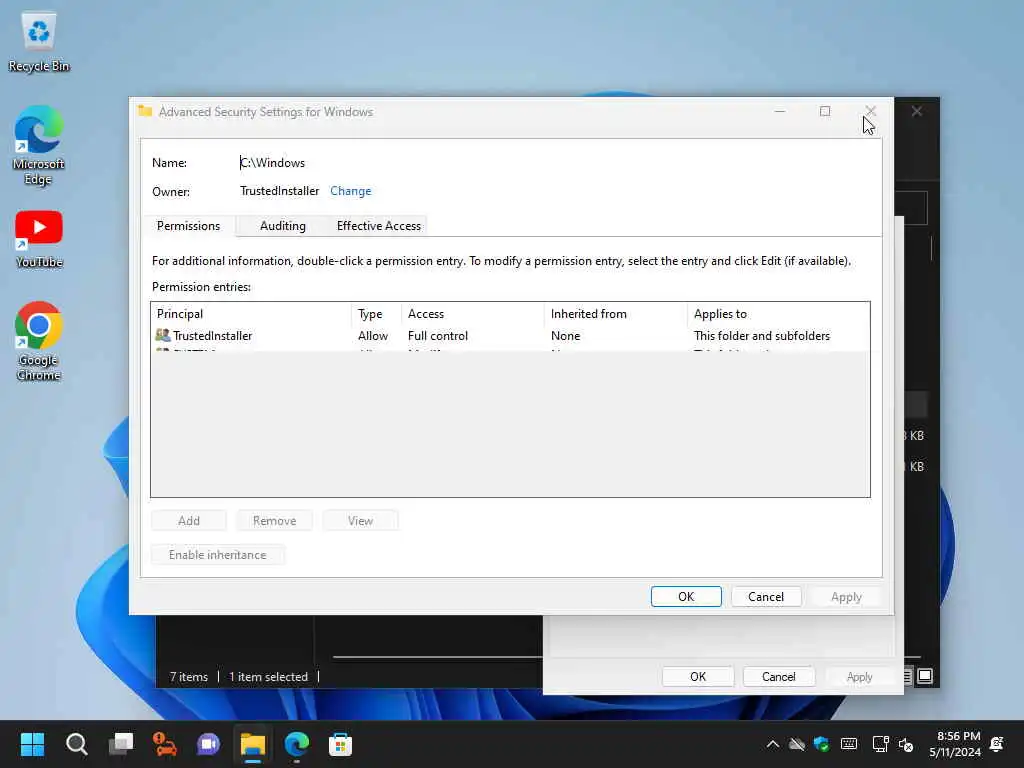Screen dimensions: 1024x768
Task: Click 'This folder and subfolders' cell
Action: (x=761, y=336)
